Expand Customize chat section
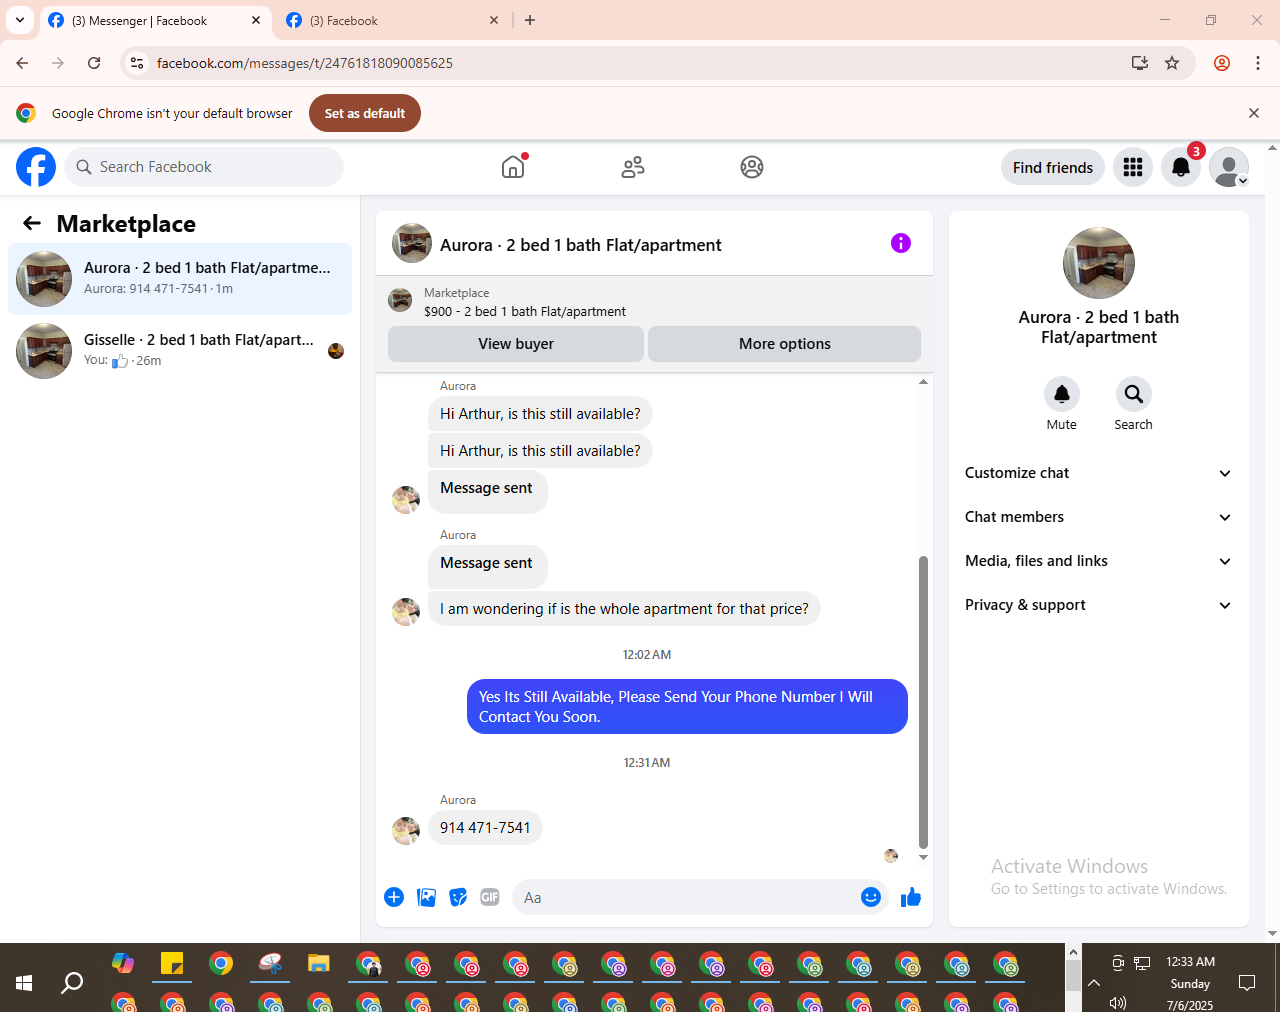The height and width of the screenshot is (1012, 1280). coord(1099,473)
